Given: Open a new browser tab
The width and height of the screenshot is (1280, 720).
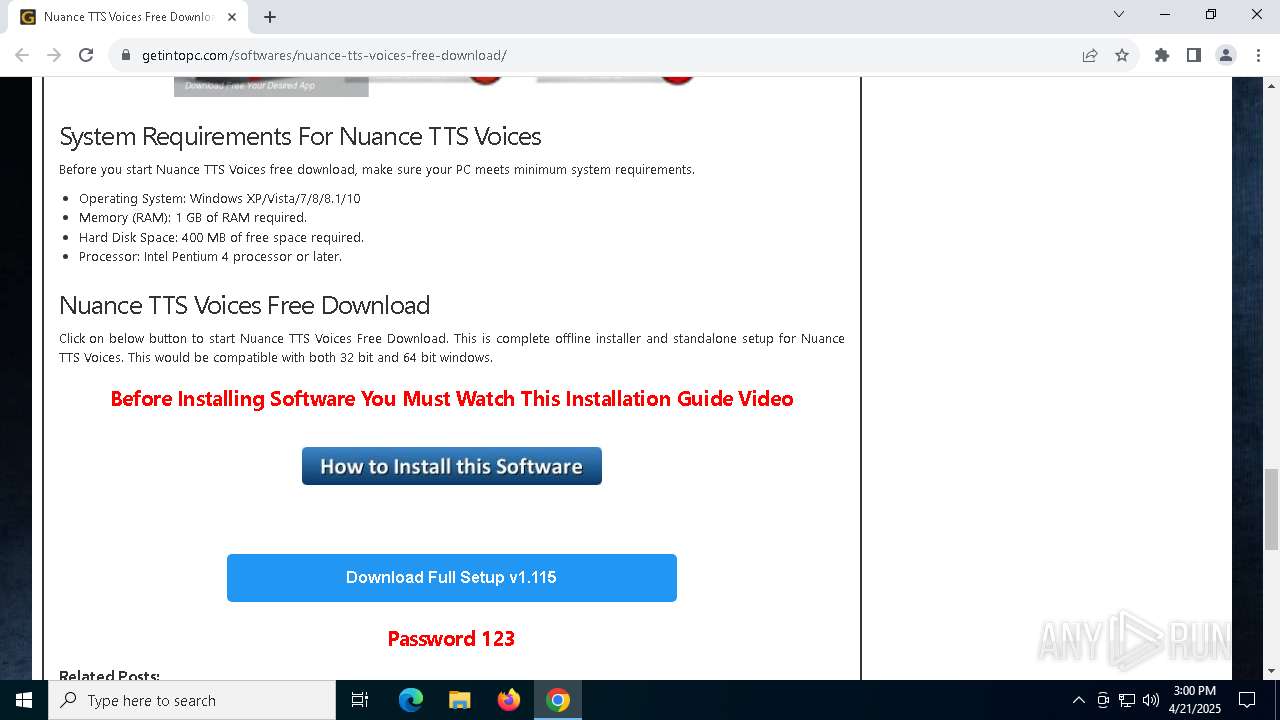Looking at the screenshot, I should 270,16.
